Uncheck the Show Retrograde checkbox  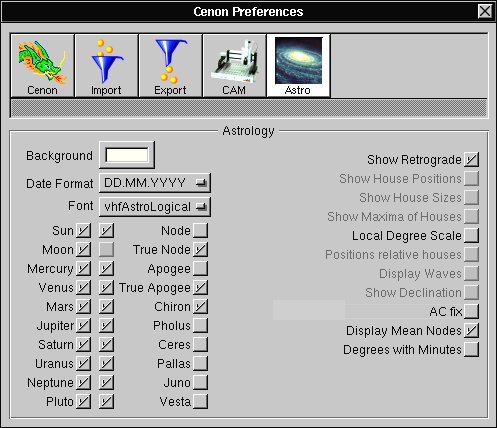click(x=471, y=160)
